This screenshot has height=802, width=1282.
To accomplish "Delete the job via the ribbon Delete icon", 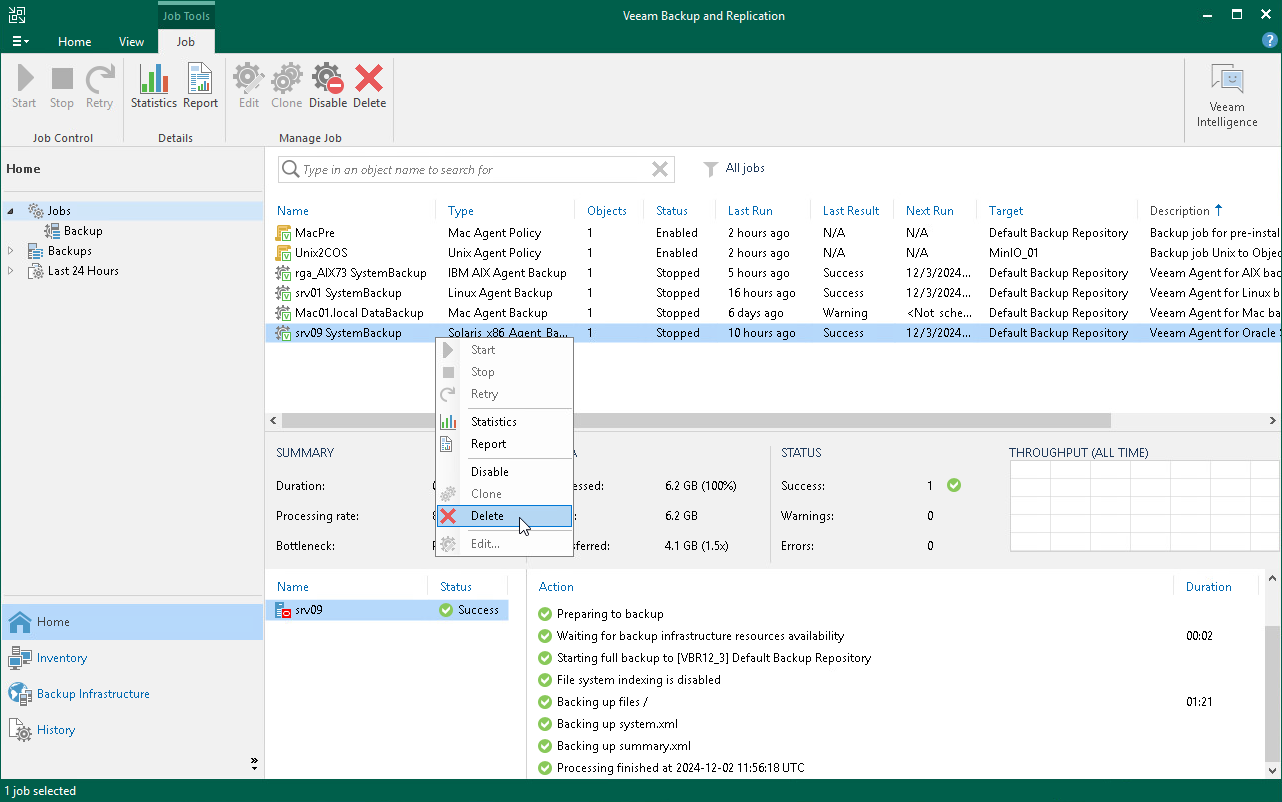I will coord(369,86).
